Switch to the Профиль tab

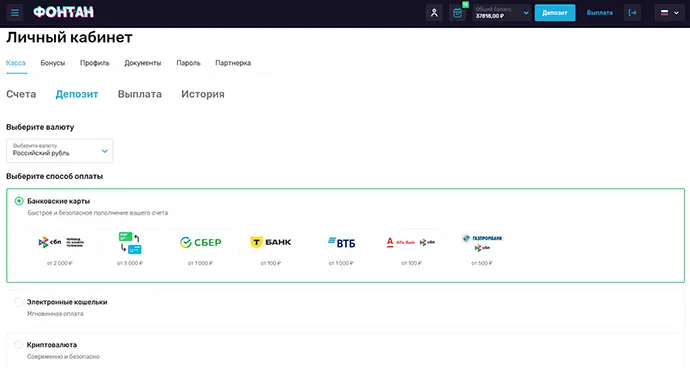[x=95, y=63]
